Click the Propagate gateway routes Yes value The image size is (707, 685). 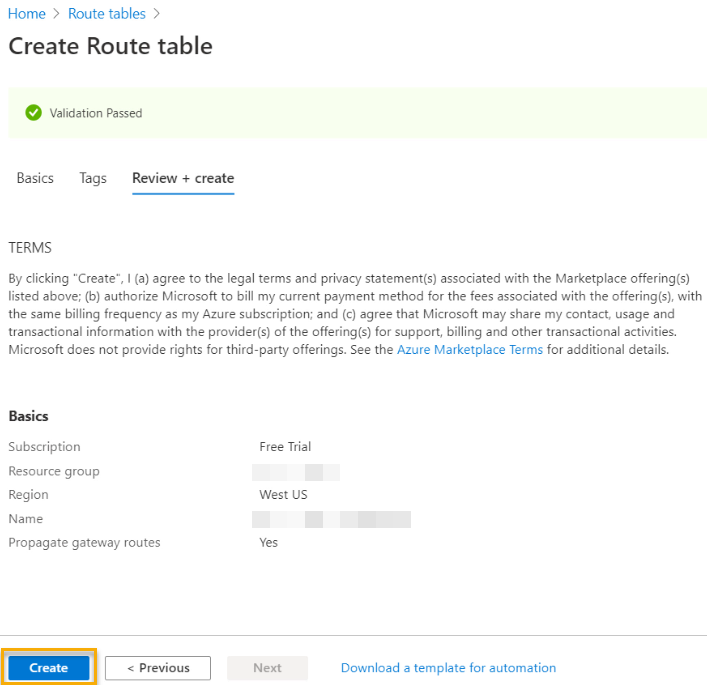pos(268,543)
